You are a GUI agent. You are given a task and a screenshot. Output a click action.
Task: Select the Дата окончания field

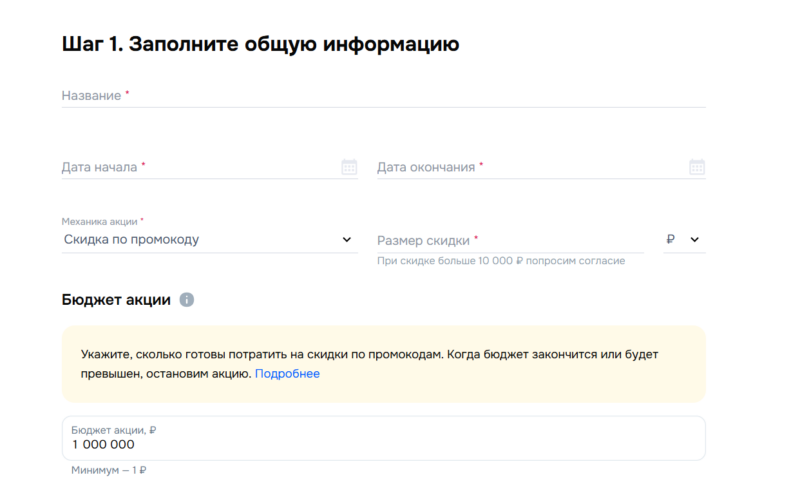point(541,167)
